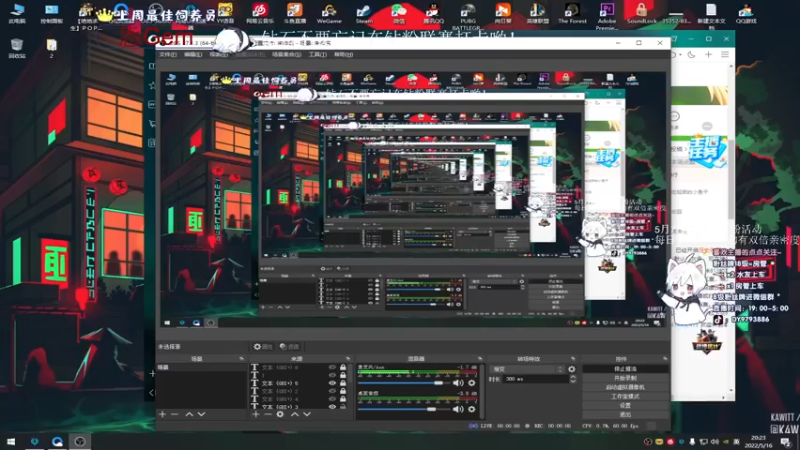
Task: Click volume icon in system tray
Action: [x=714, y=442]
